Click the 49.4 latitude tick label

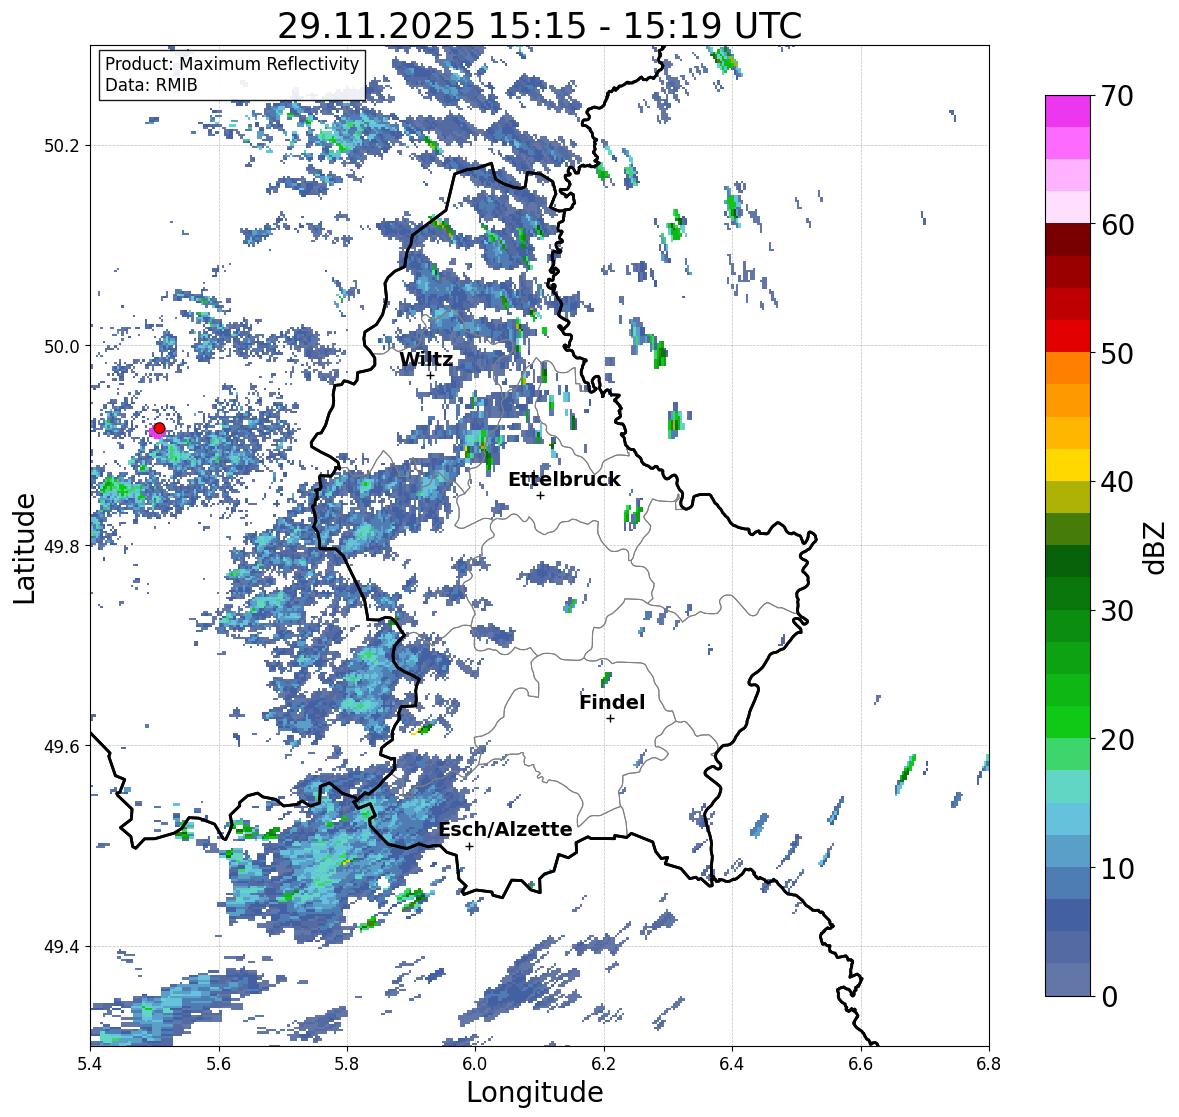coord(62,947)
